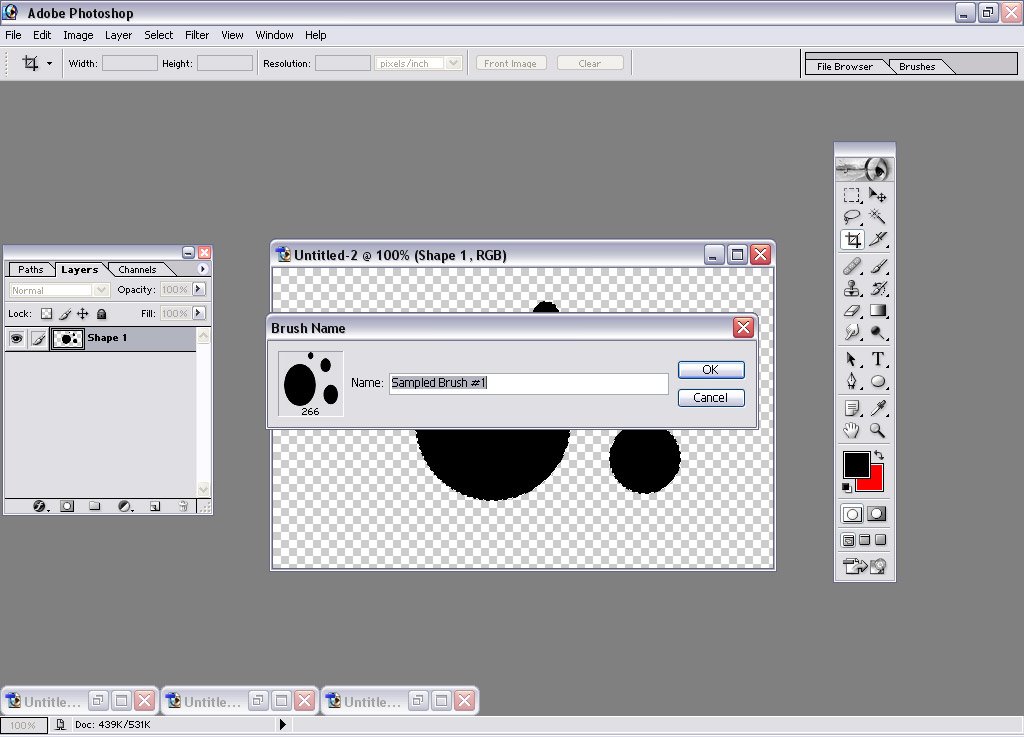The height and width of the screenshot is (737, 1024).
Task: Create new fill or adjustment layer
Action: 125,506
